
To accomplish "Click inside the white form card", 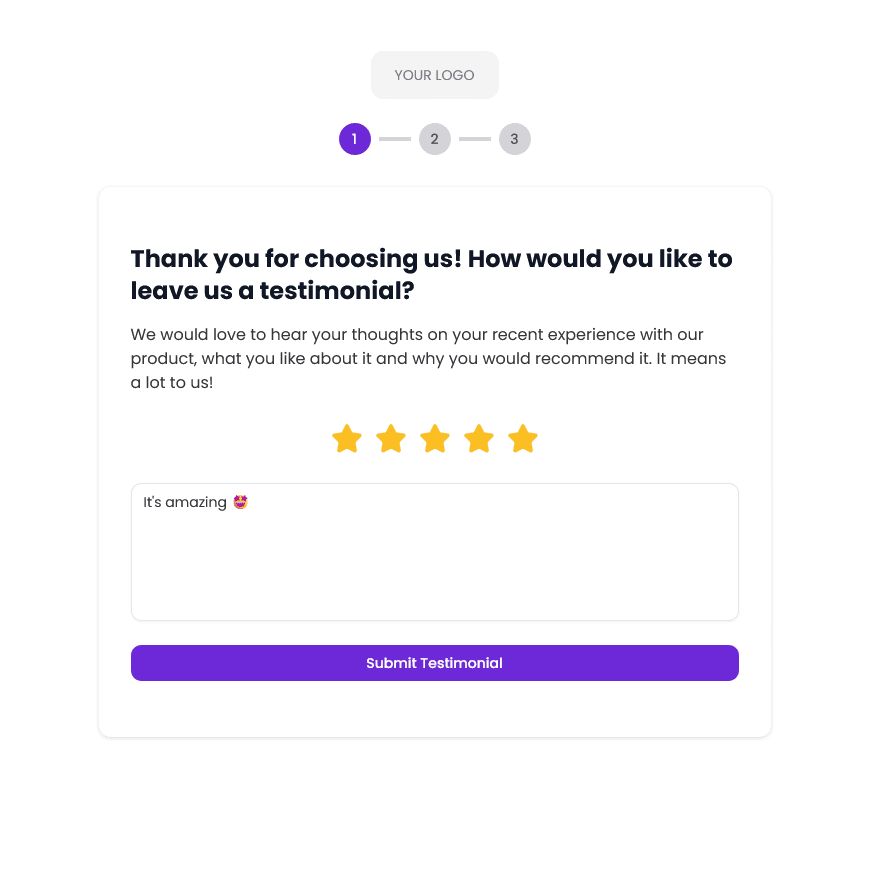I will click(435, 710).
